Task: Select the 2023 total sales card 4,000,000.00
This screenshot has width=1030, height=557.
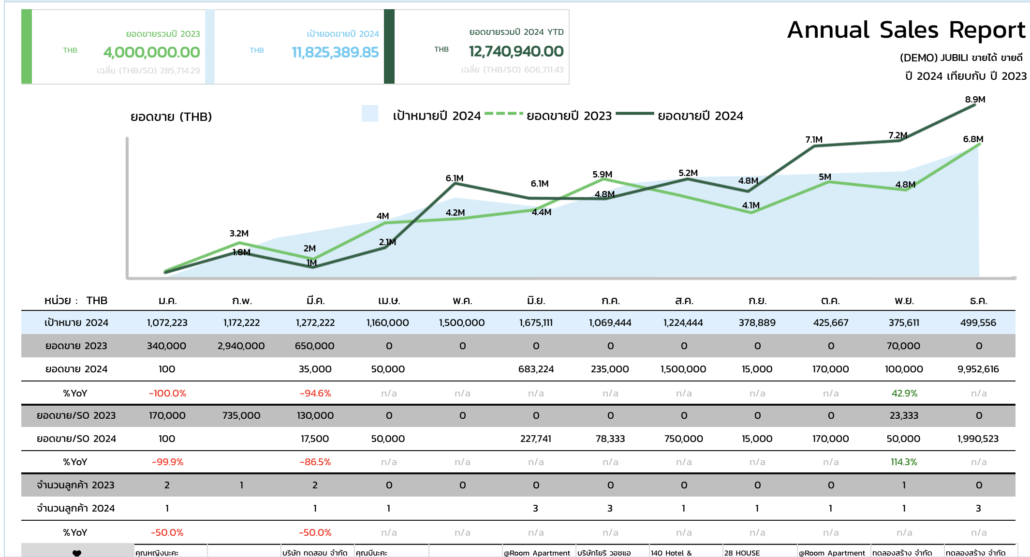Action: [150, 52]
